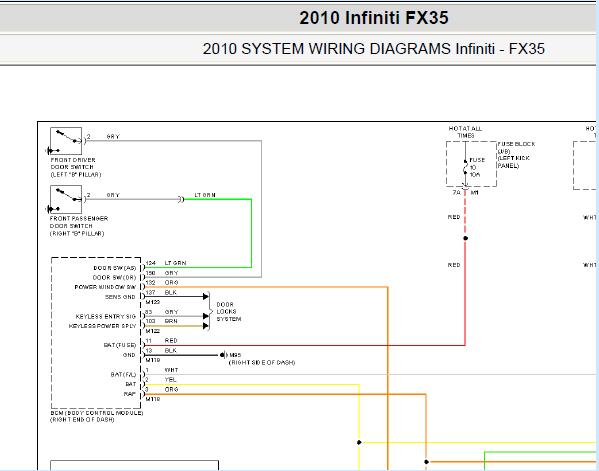Screen dimensions: 599x471
Task: Click the Front Passenger Door Switch symbol
Action: (x=66, y=199)
